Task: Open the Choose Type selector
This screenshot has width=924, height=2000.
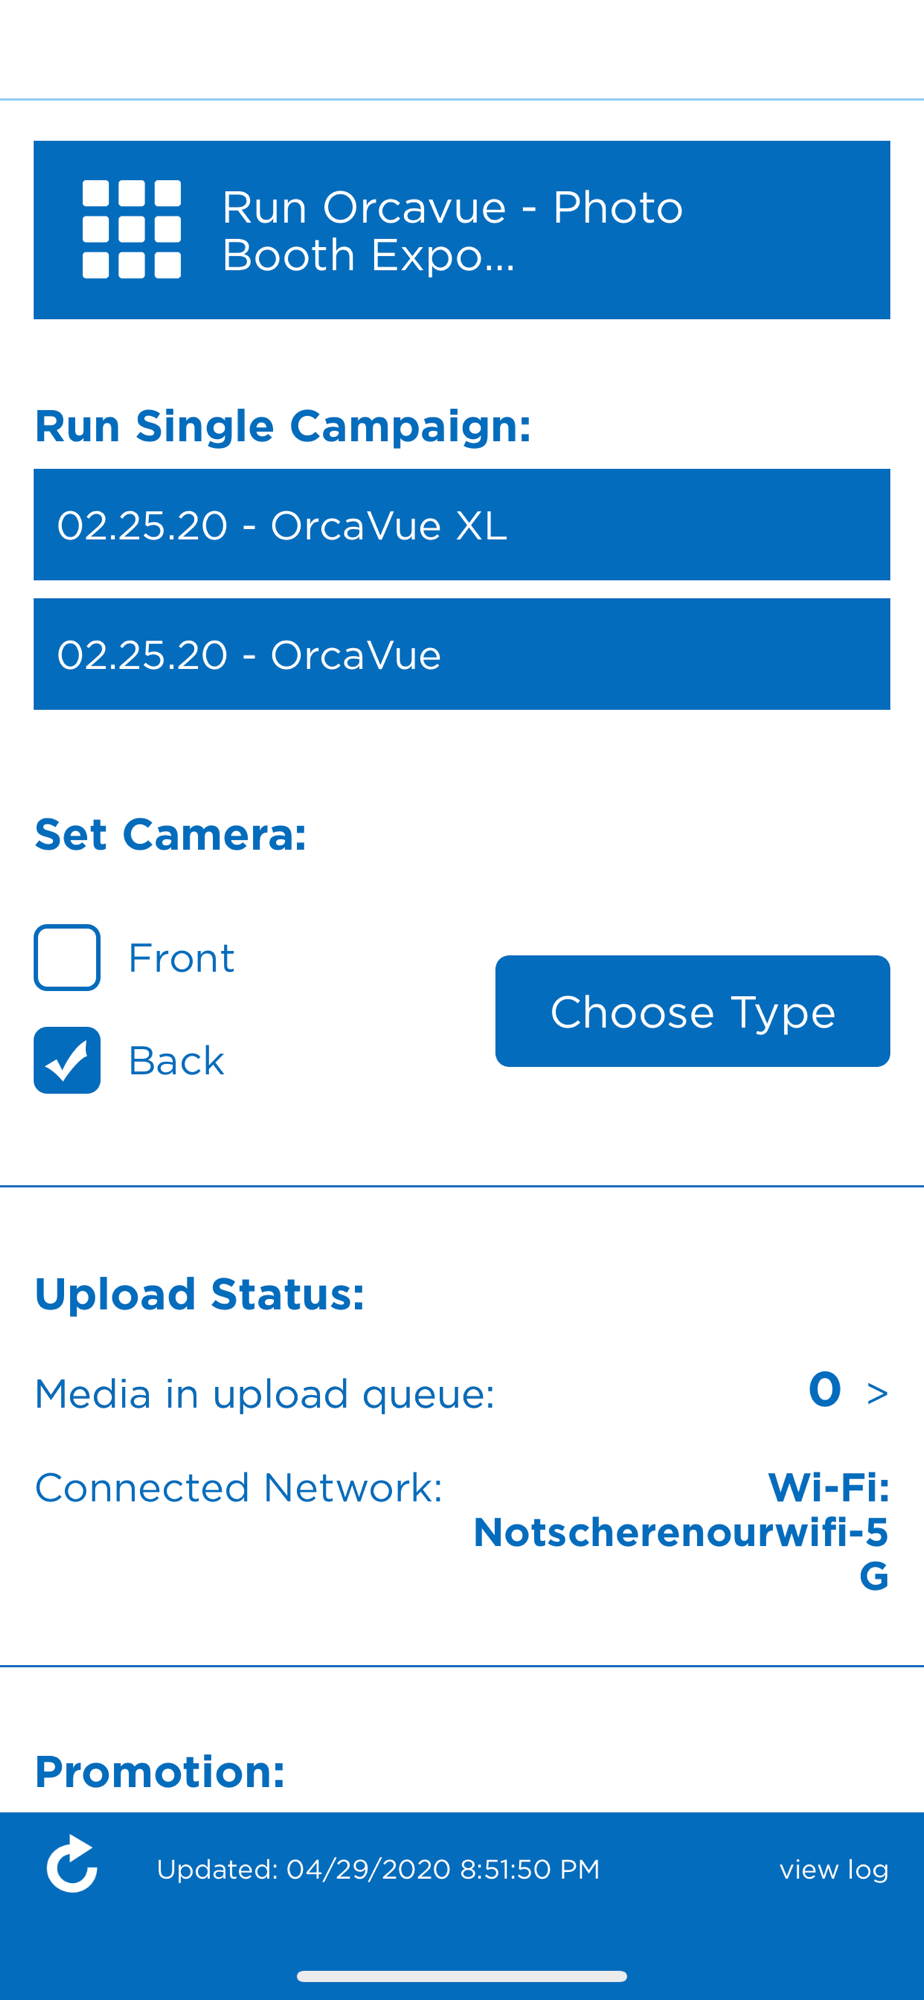Action: tap(692, 1011)
